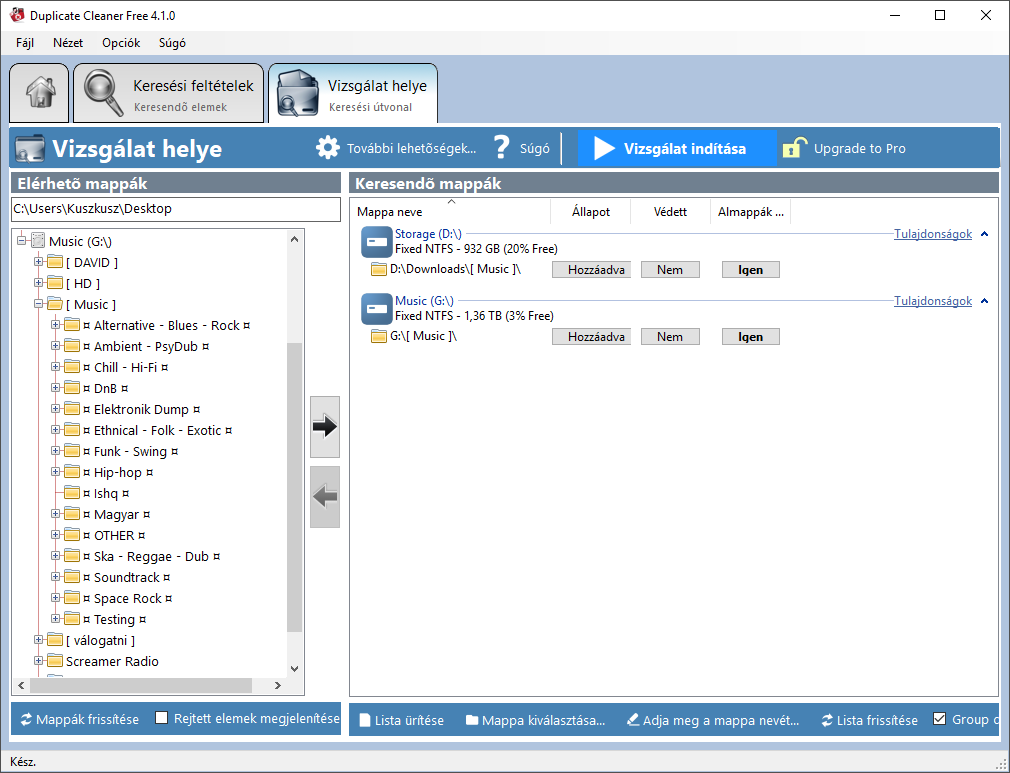This screenshot has width=1010, height=773.
Task: Click the folder icon of ¤ Soundtrack ¤
Action: [72, 577]
